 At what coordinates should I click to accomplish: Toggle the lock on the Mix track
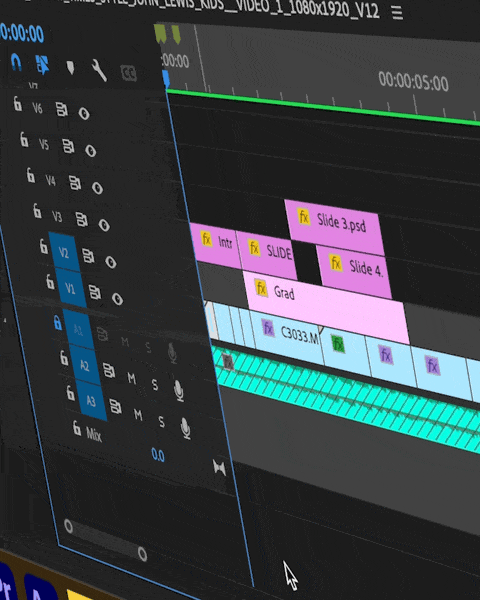click(x=77, y=428)
